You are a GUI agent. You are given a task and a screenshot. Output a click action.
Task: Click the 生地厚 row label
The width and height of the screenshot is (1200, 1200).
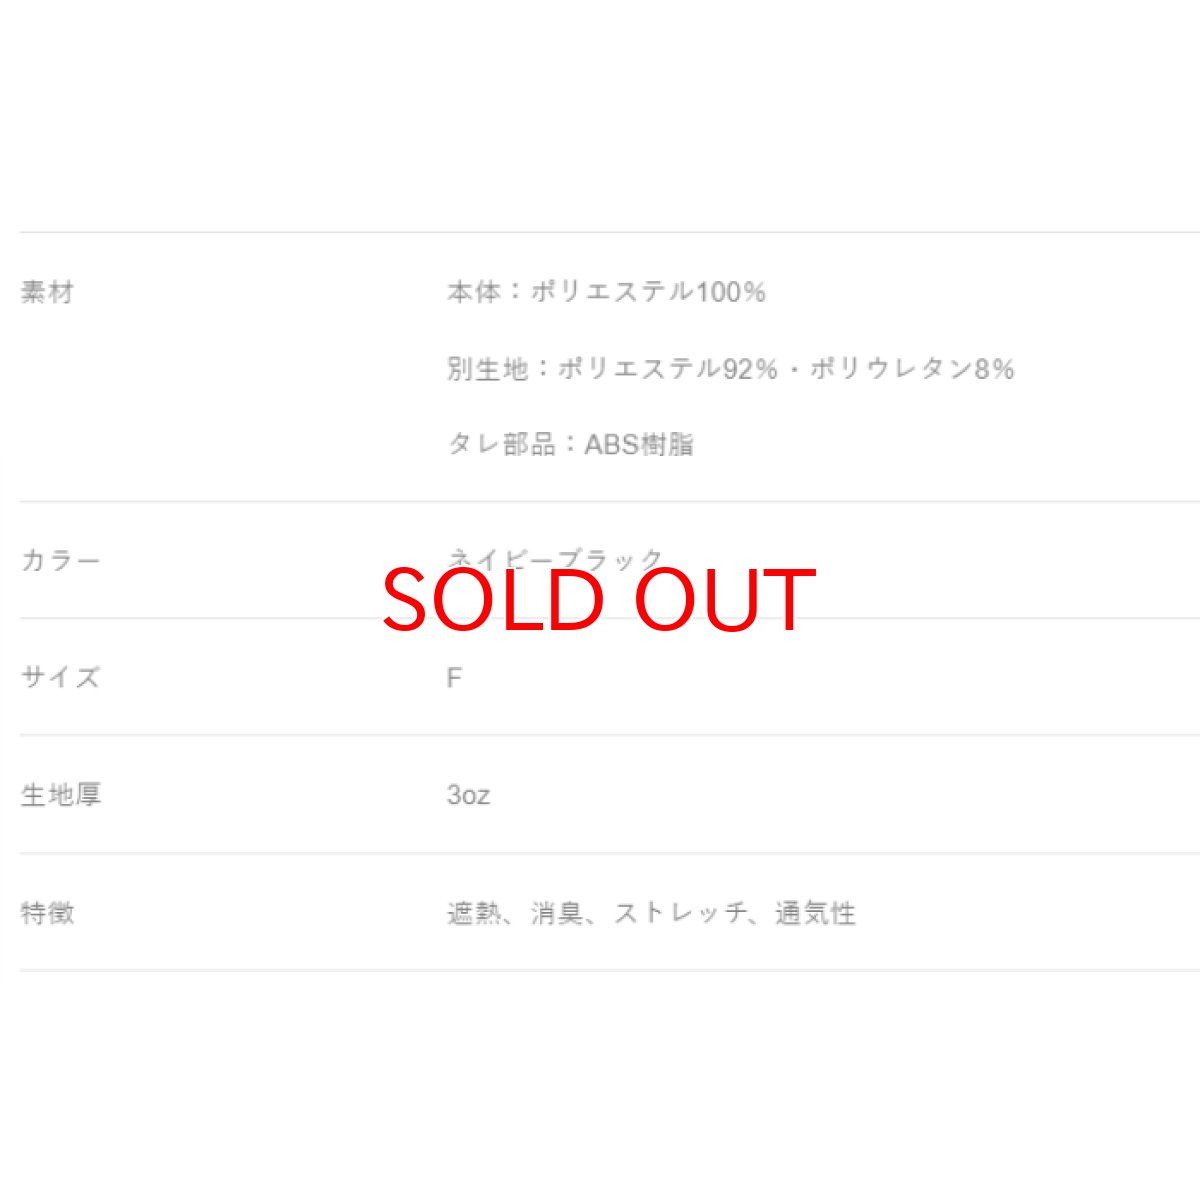[60, 795]
